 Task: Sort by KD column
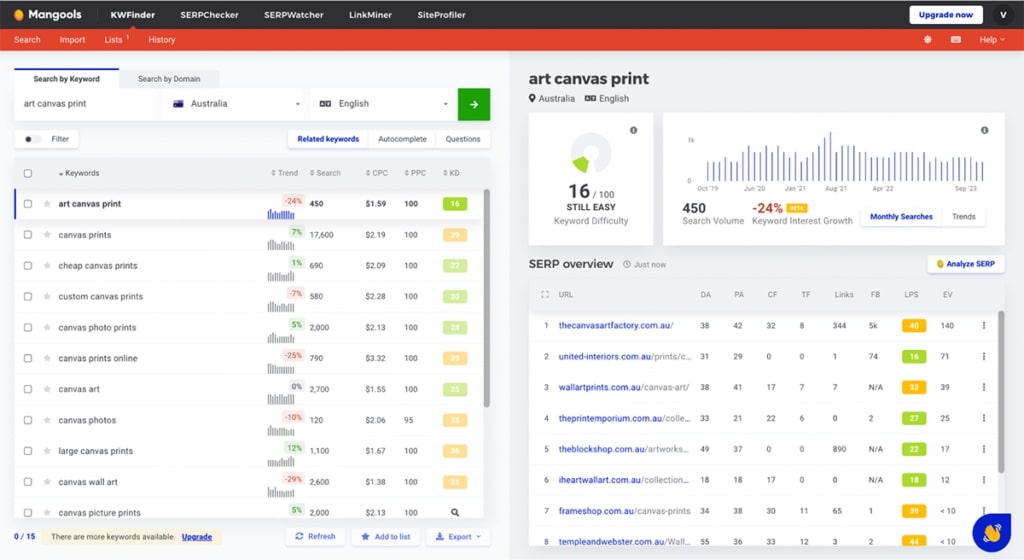(x=451, y=173)
